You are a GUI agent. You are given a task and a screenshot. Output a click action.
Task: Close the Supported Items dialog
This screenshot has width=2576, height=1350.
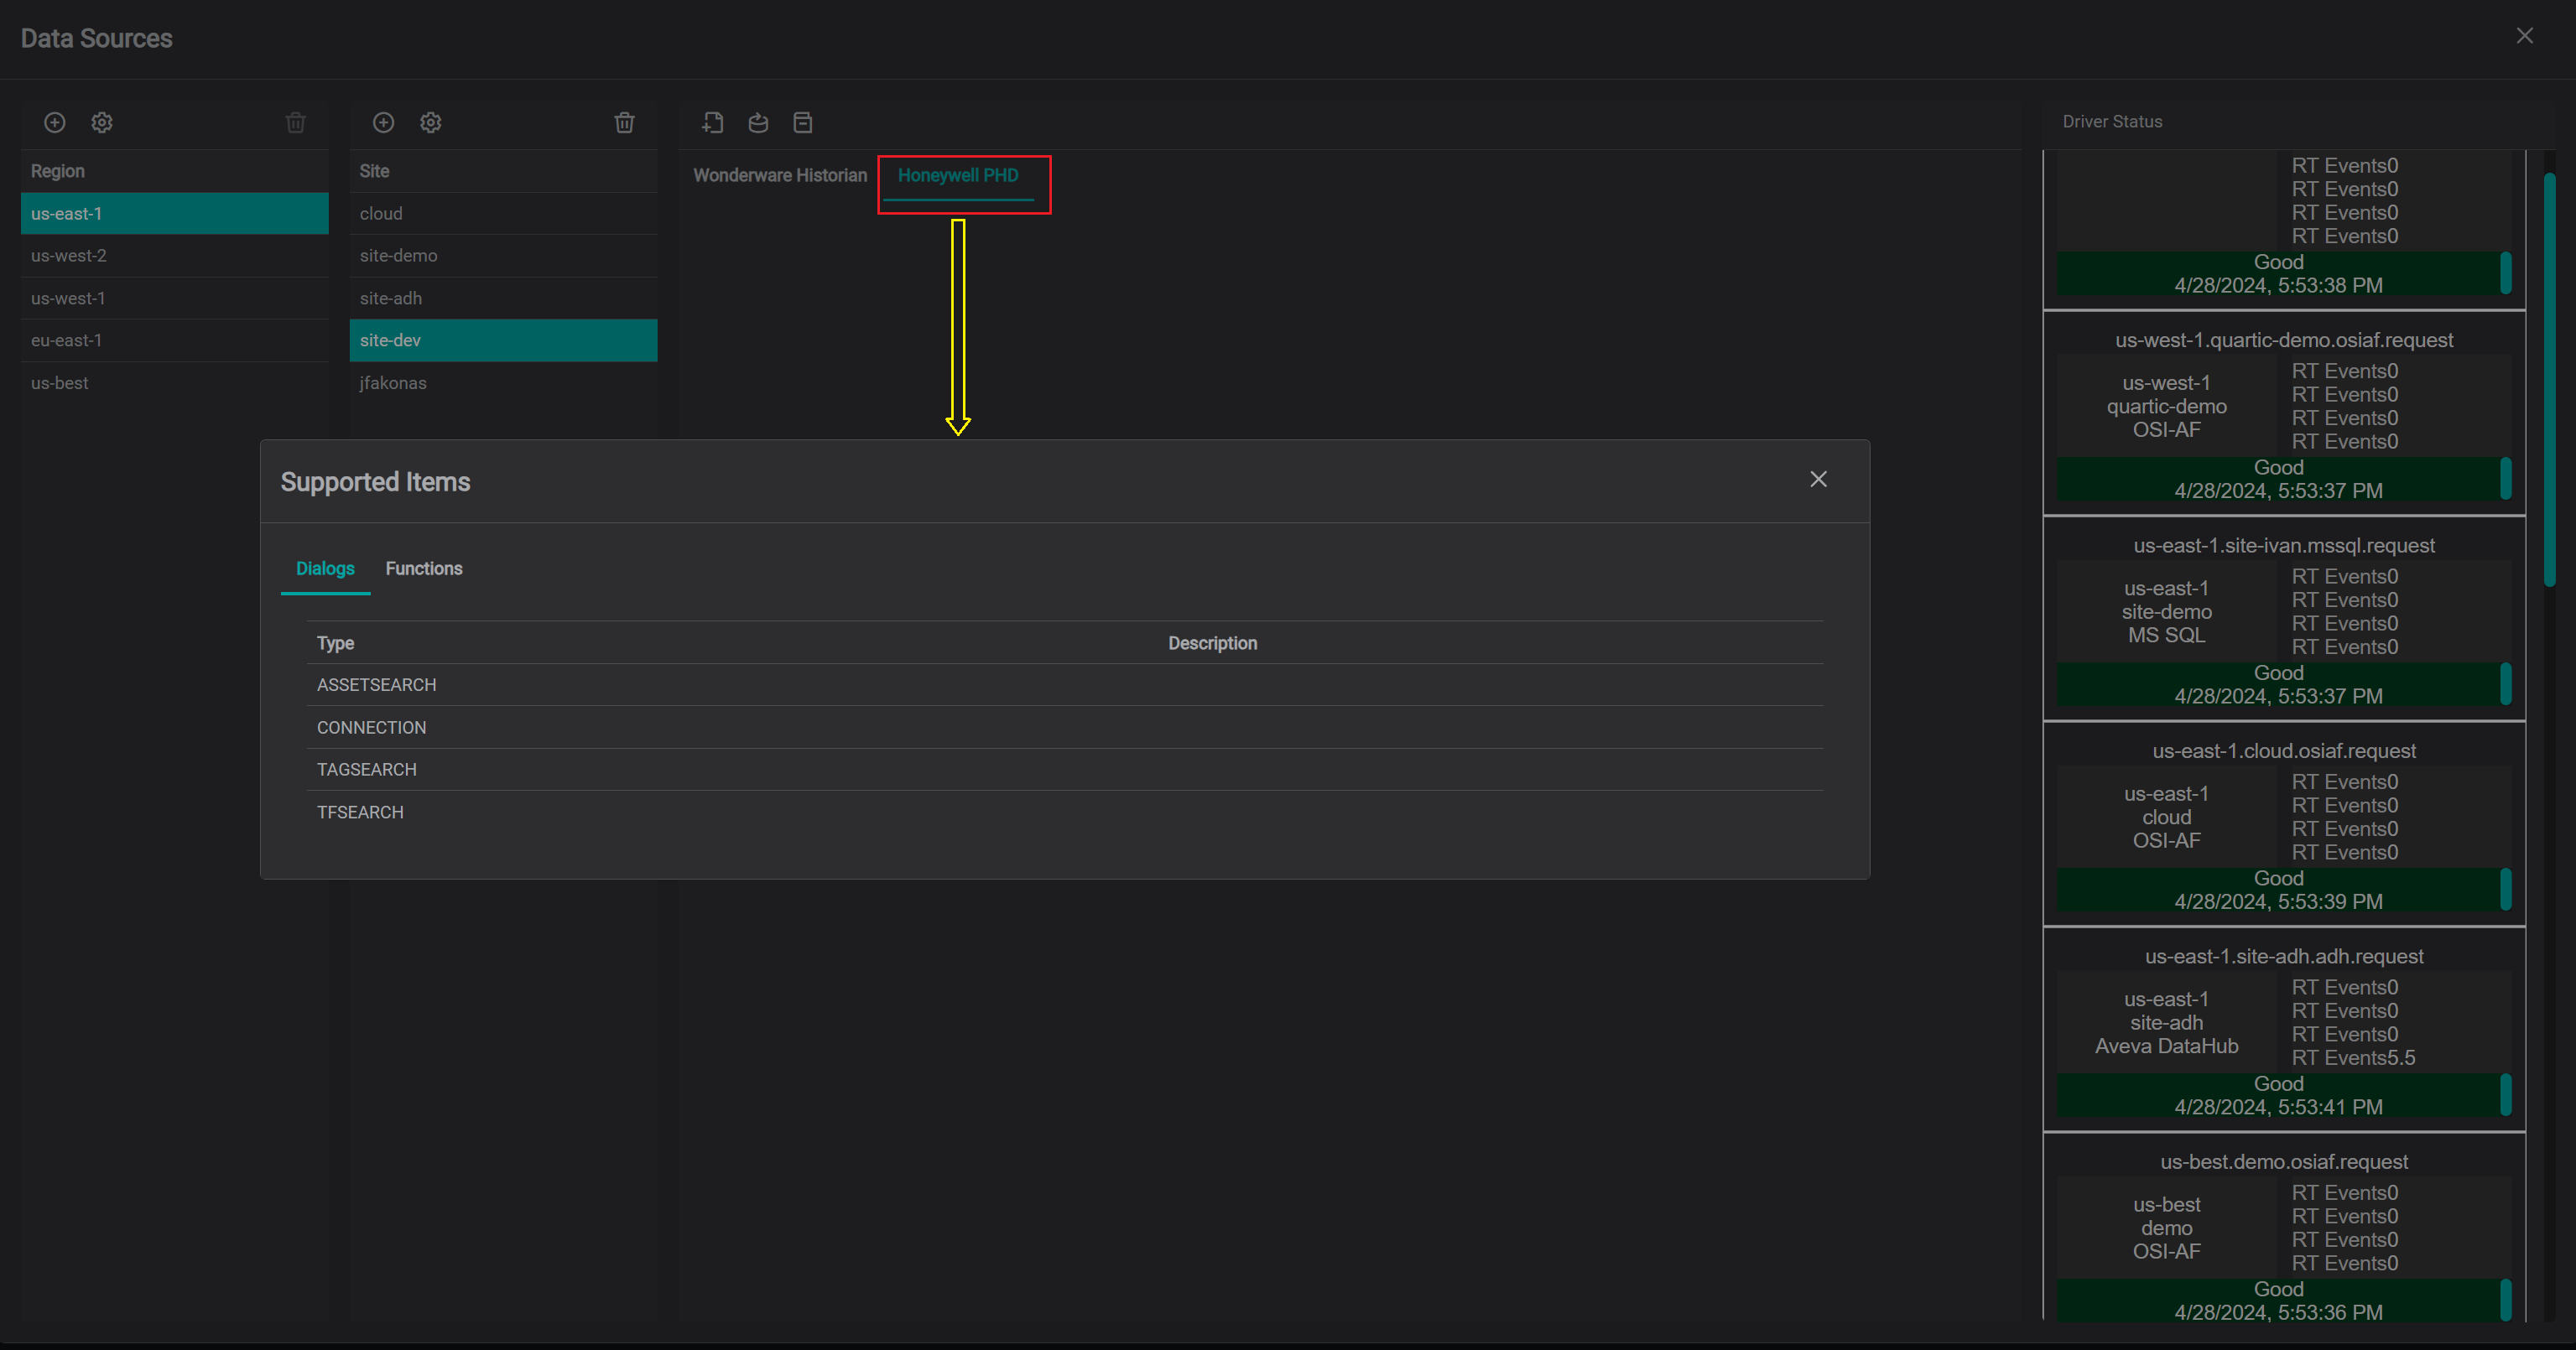(1819, 479)
